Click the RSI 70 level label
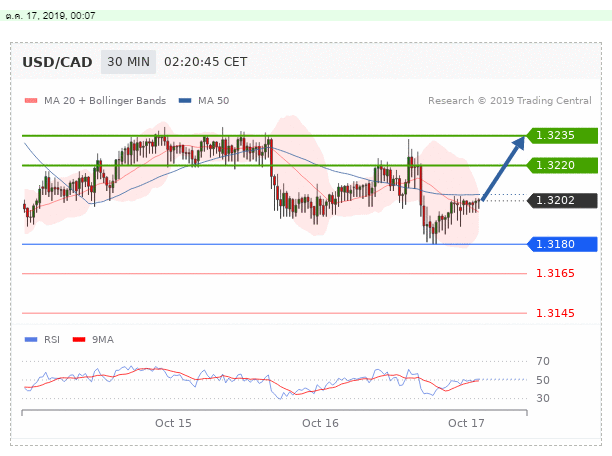The width and height of the screenshot is (612, 456). click(x=543, y=361)
